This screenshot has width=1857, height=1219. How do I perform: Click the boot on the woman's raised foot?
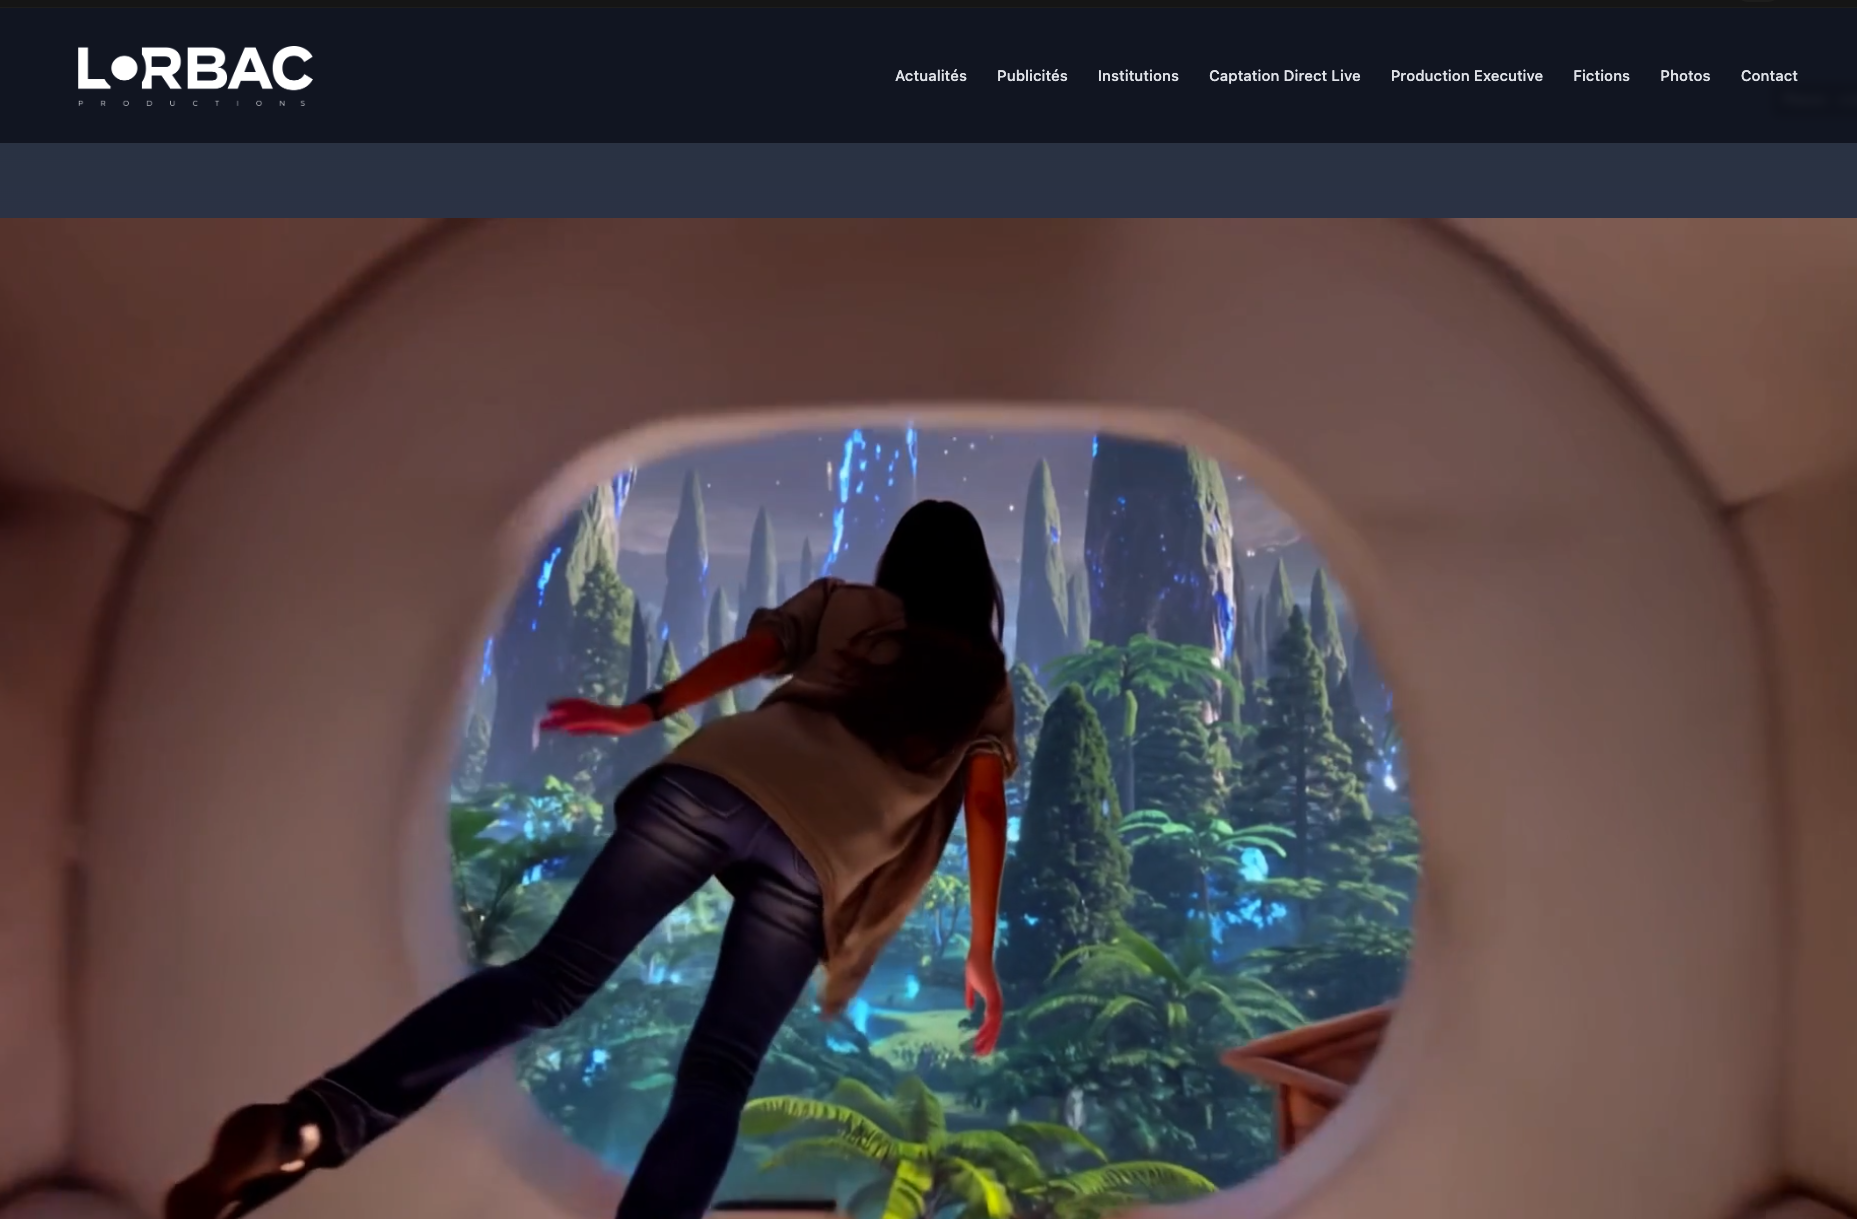pos(250,1150)
